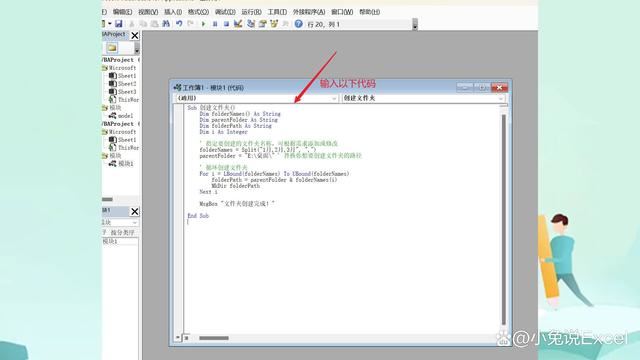Click the code window vertical scrollbar
Screen dimensions: 640x360
pyautogui.click(x=503, y=219)
